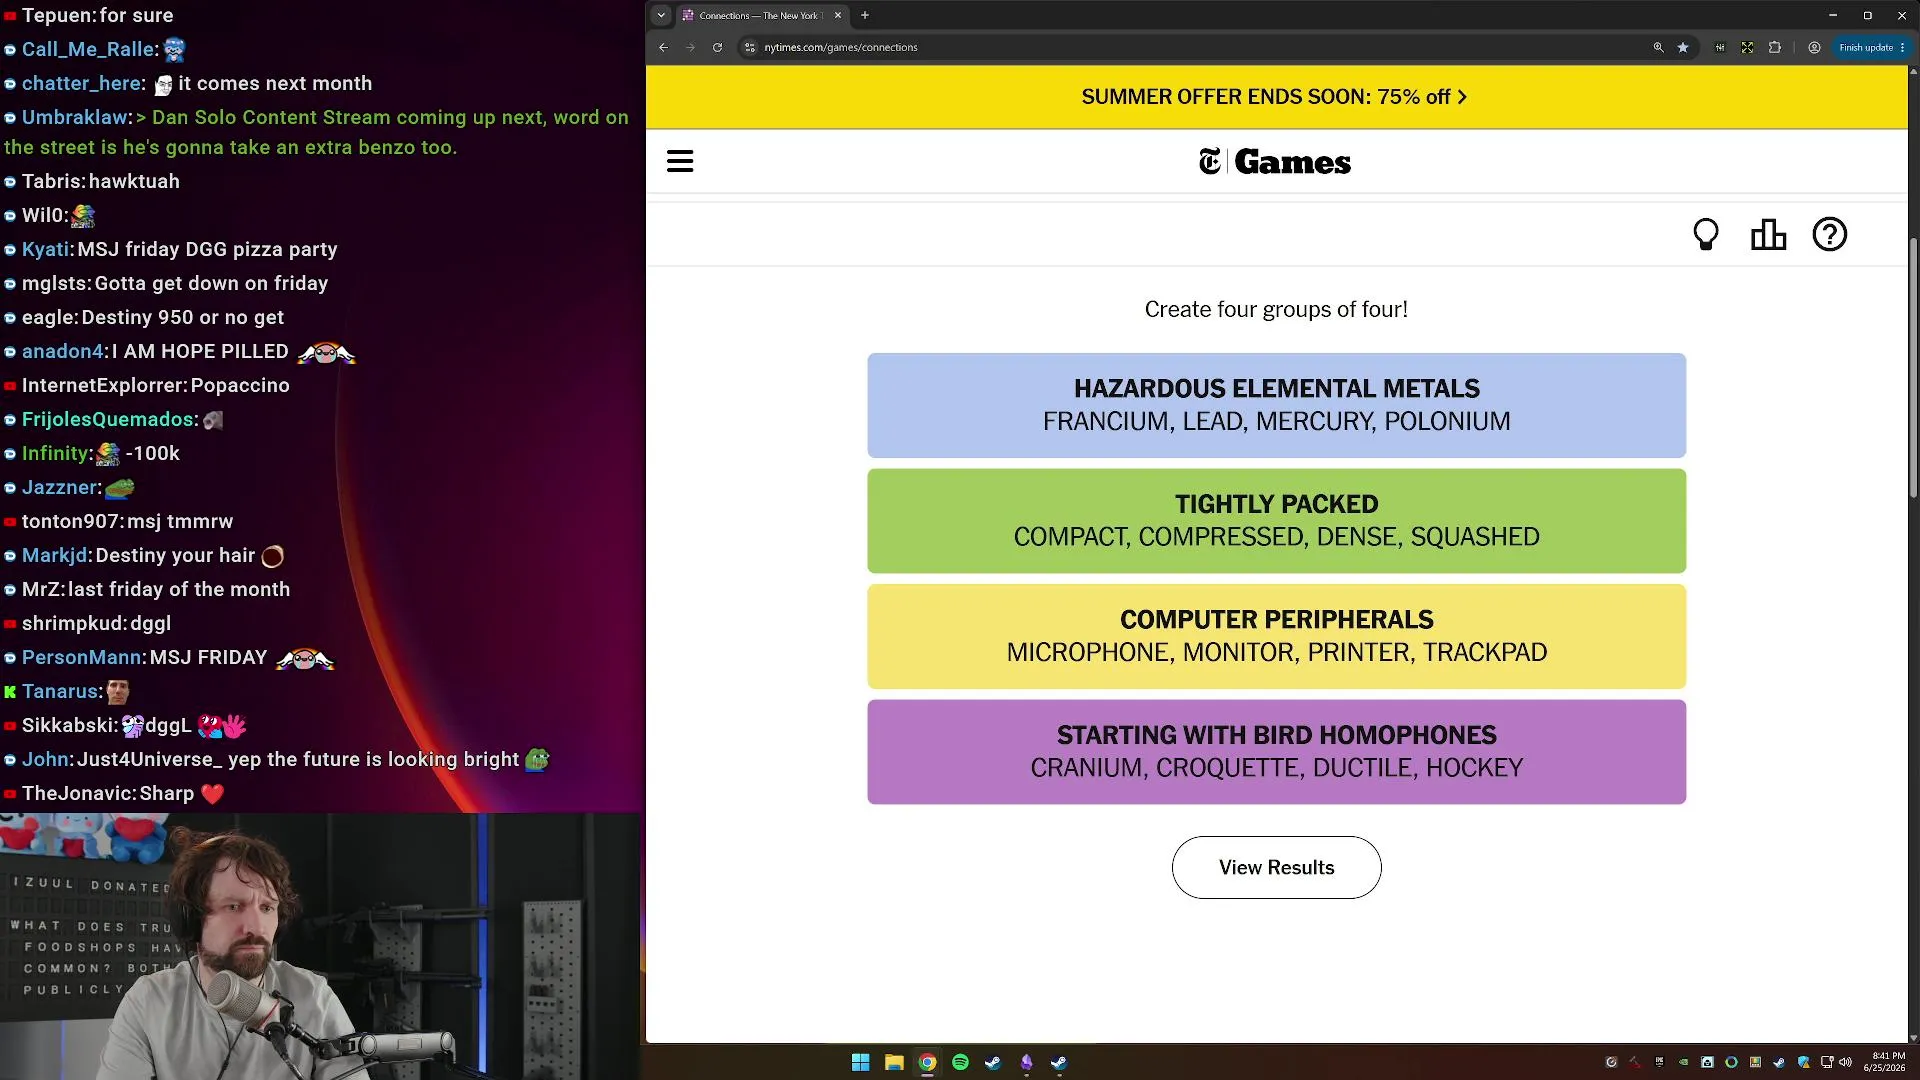This screenshot has width=1920, height=1080.
Task: Open the Summer Offer 75% off banner
Action: [1276, 97]
